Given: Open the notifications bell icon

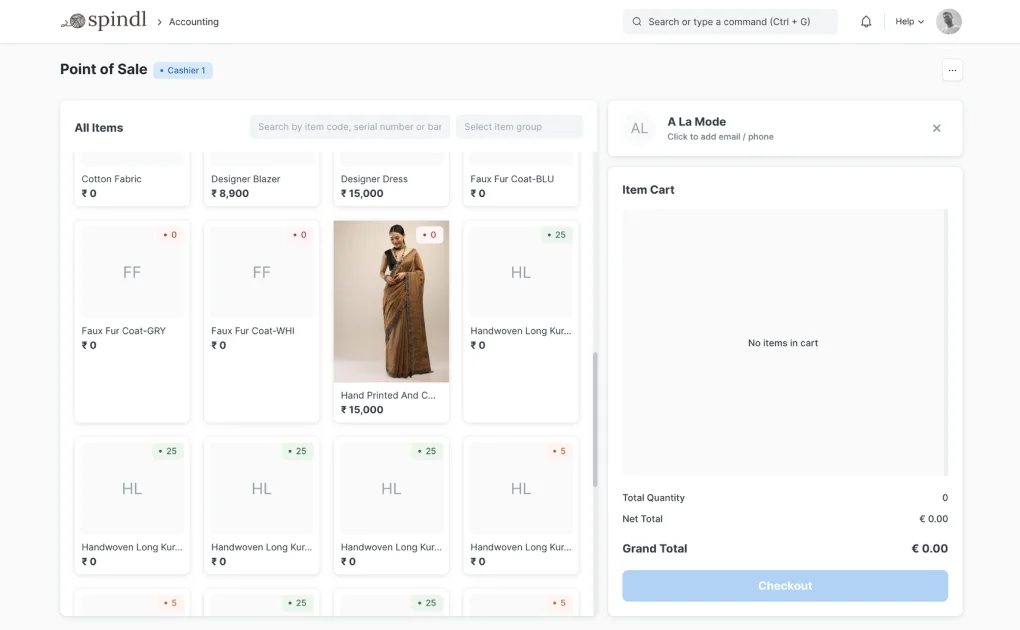Looking at the screenshot, I should [x=866, y=20].
